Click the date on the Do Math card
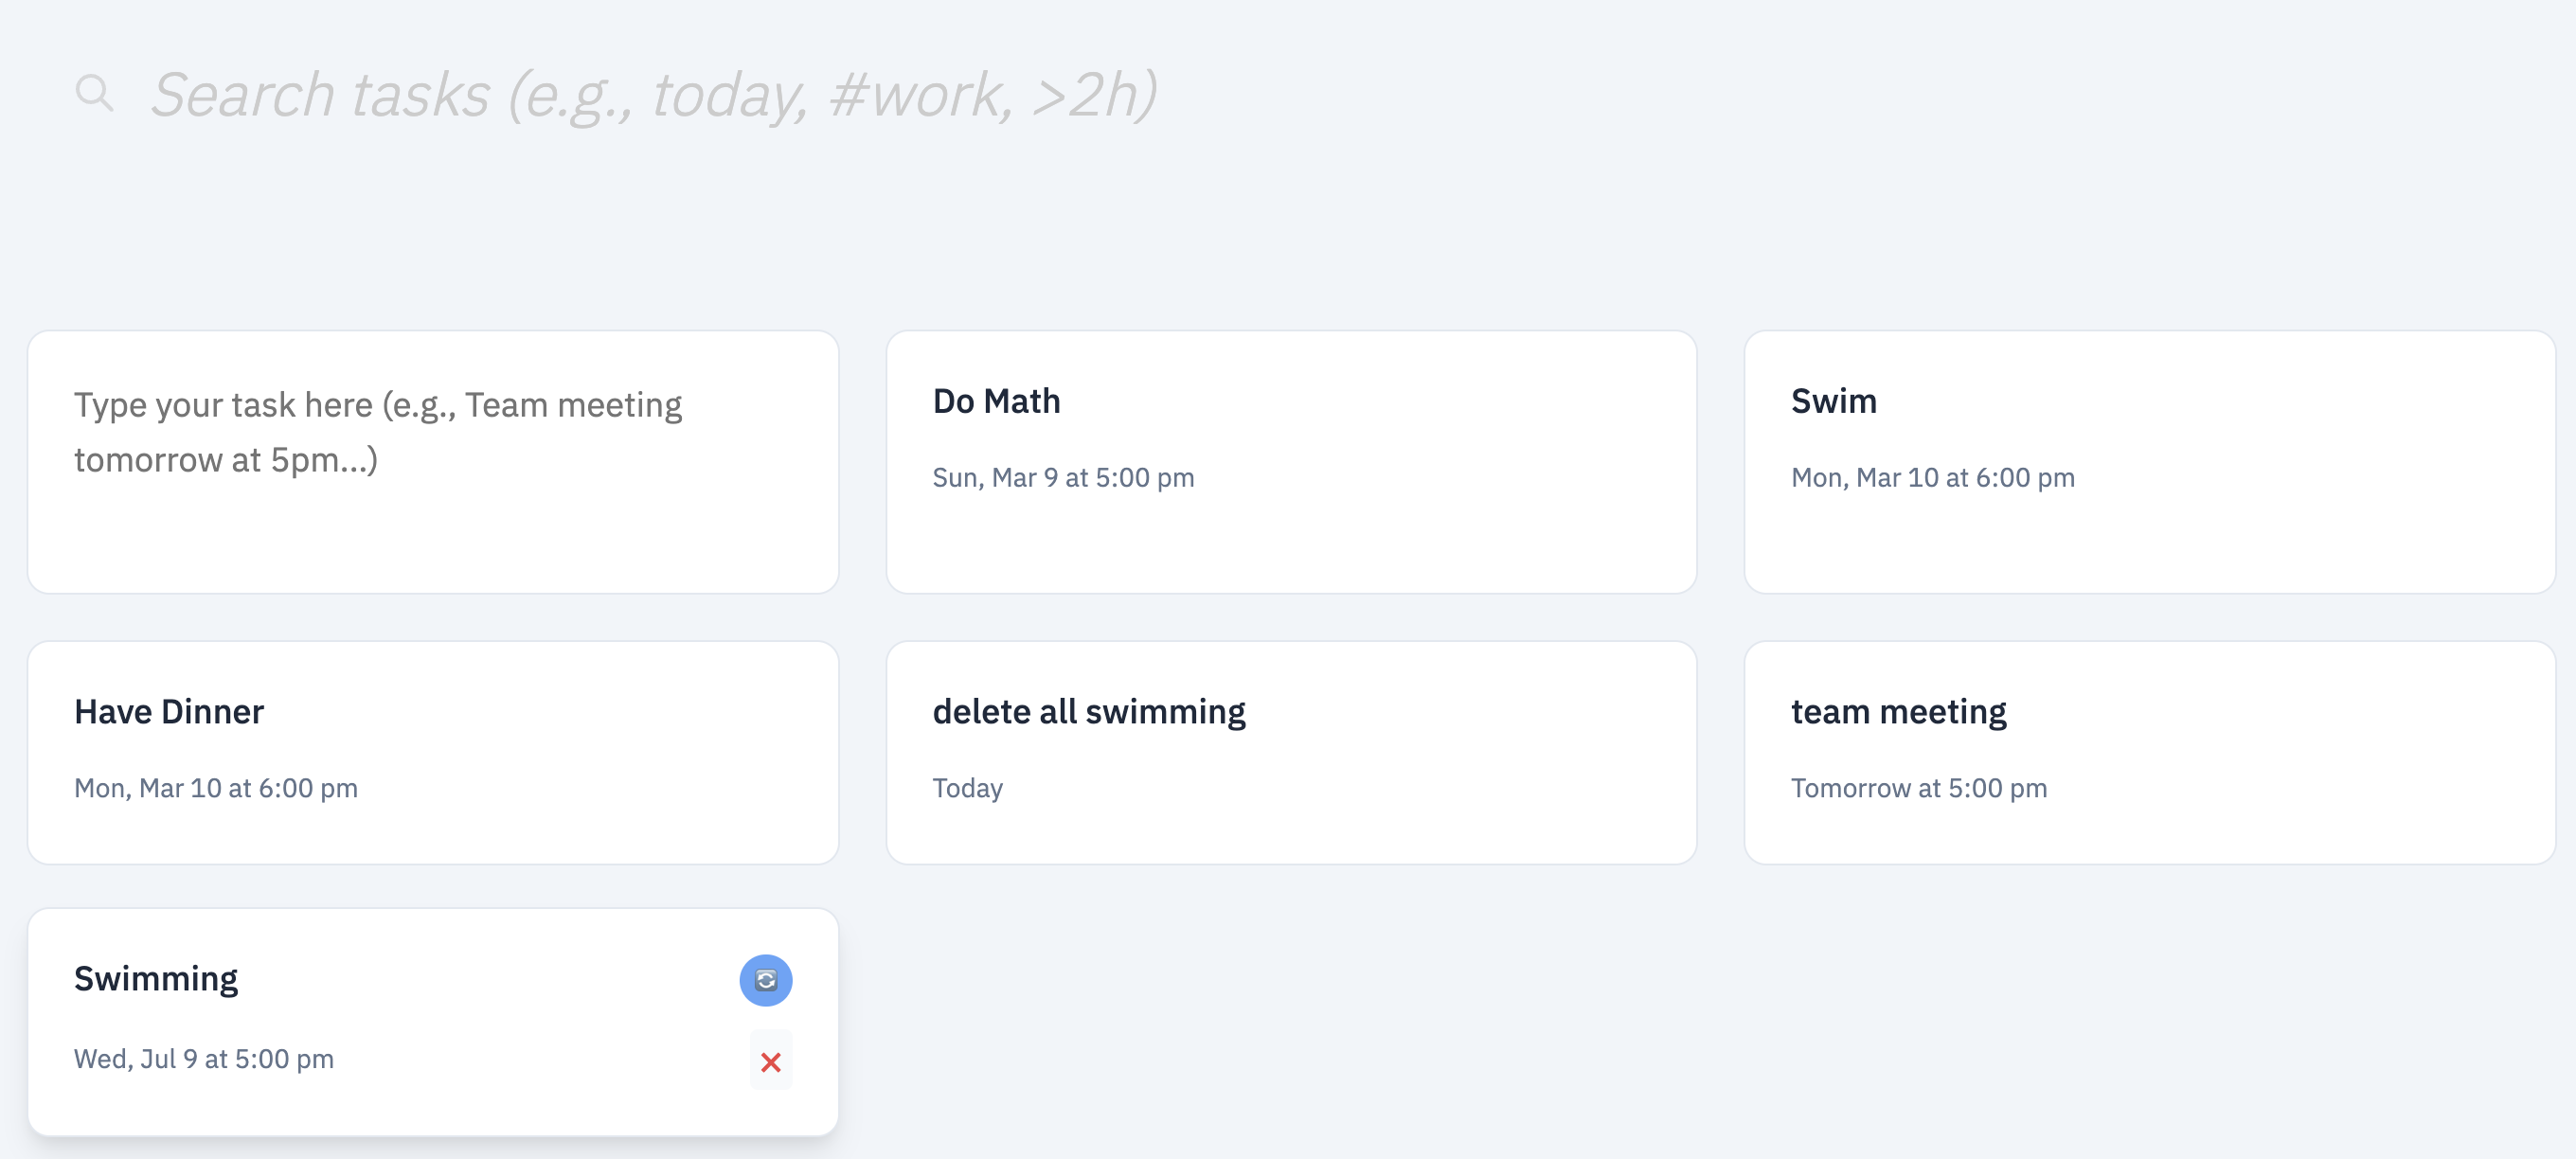The image size is (2576, 1159). point(1063,478)
